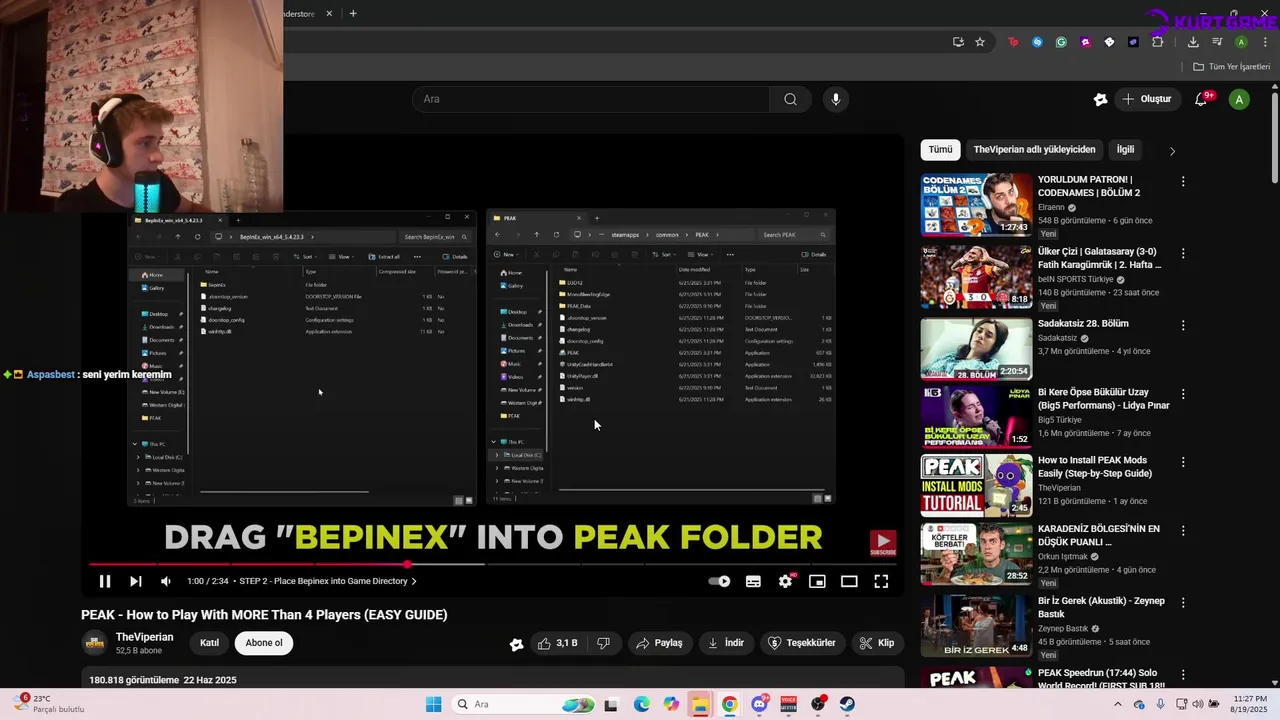The height and width of the screenshot is (720, 1280).
Task: Switch to miniplayer mode
Action: click(817, 581)
